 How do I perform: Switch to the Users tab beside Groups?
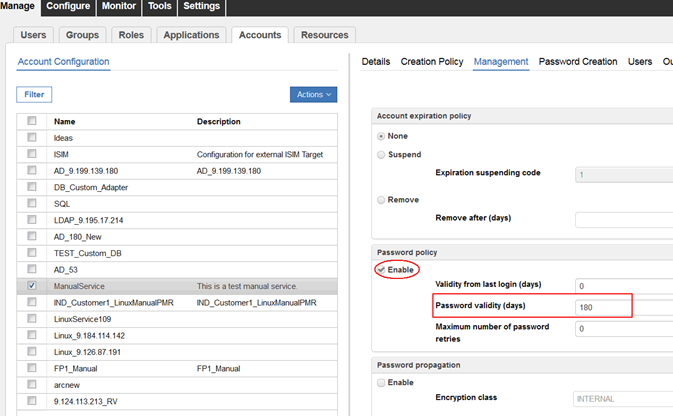point(33,35)
